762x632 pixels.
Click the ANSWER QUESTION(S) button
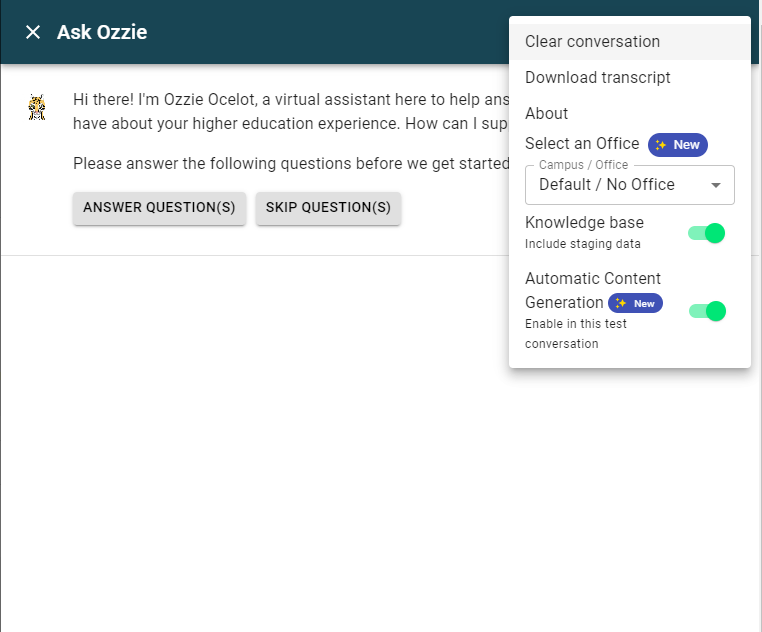[x=159, y=208]
